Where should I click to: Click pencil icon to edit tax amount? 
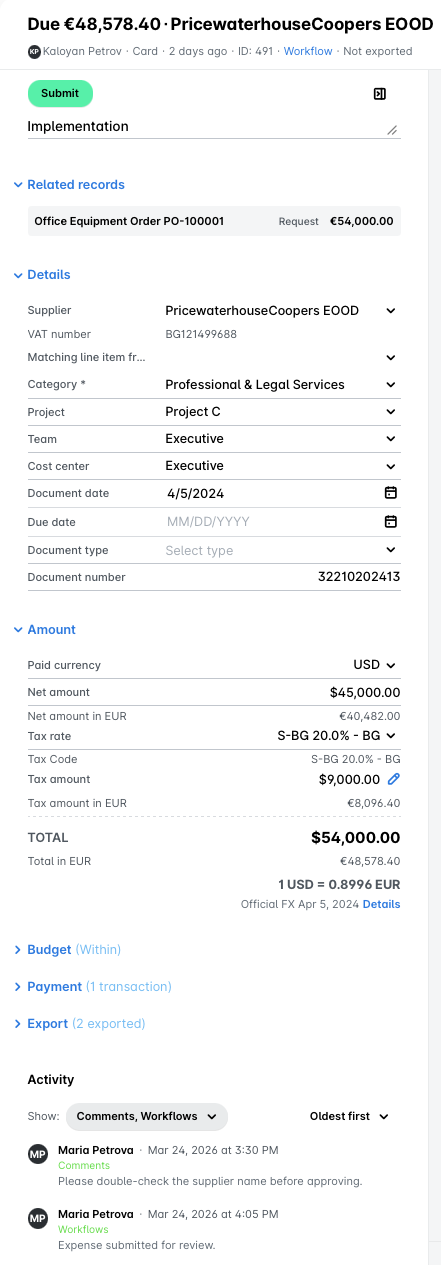394,779
